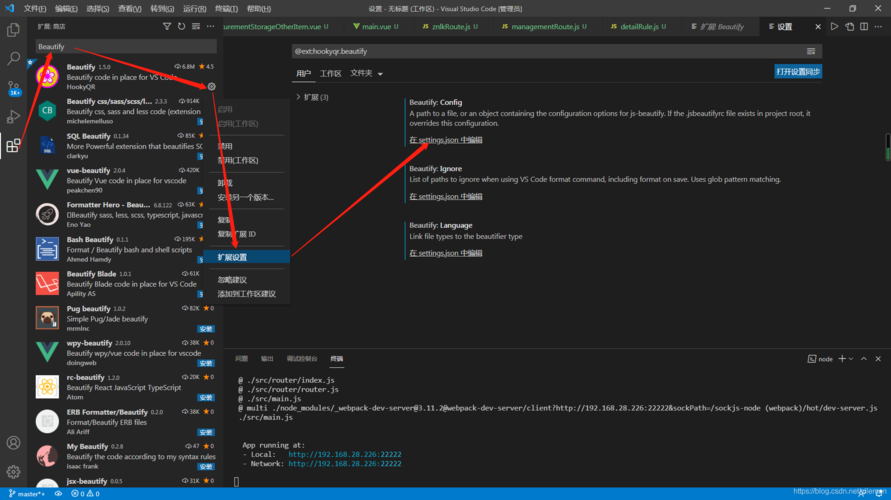Open the Accounts icon in activity bar
The height and width of the screenshot is (500, 891).
pos(13,442)
